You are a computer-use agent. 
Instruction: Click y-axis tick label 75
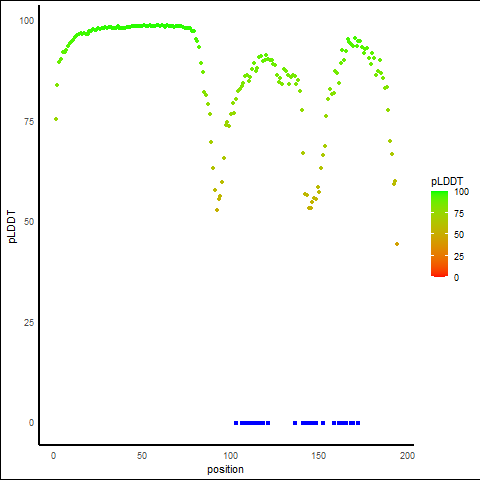(29, 122)
